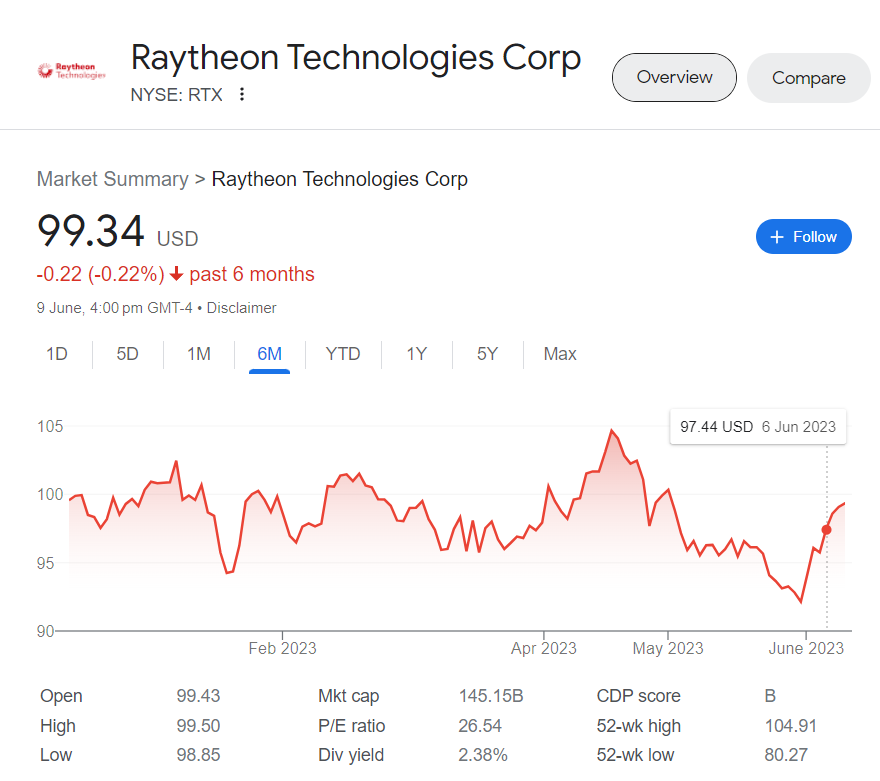Click the Open value 99.43
880x781 pixels.
198,696
